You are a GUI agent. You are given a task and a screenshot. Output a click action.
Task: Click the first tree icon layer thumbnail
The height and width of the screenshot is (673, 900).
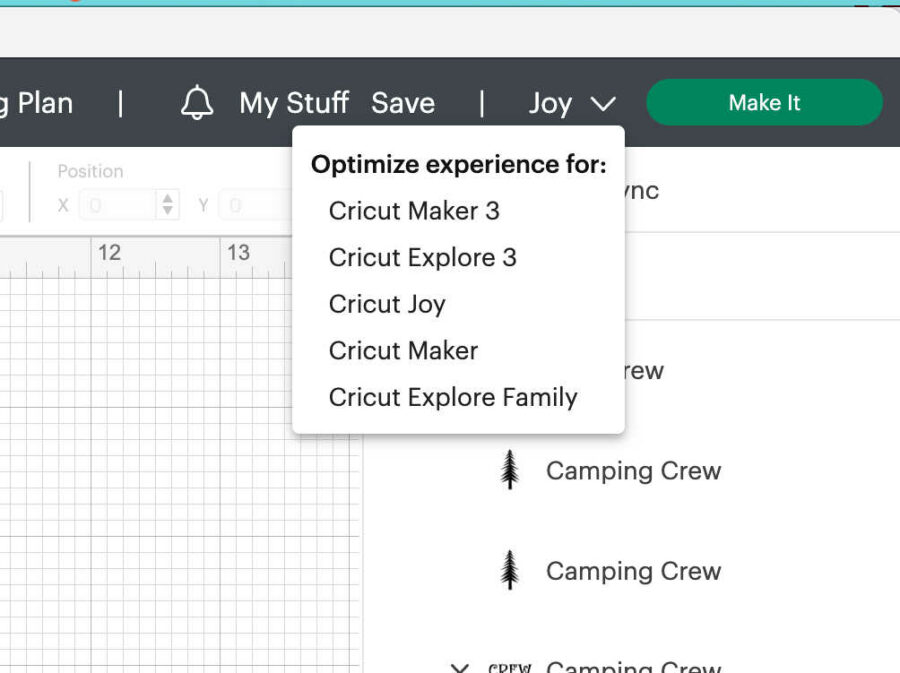[510, 470]
